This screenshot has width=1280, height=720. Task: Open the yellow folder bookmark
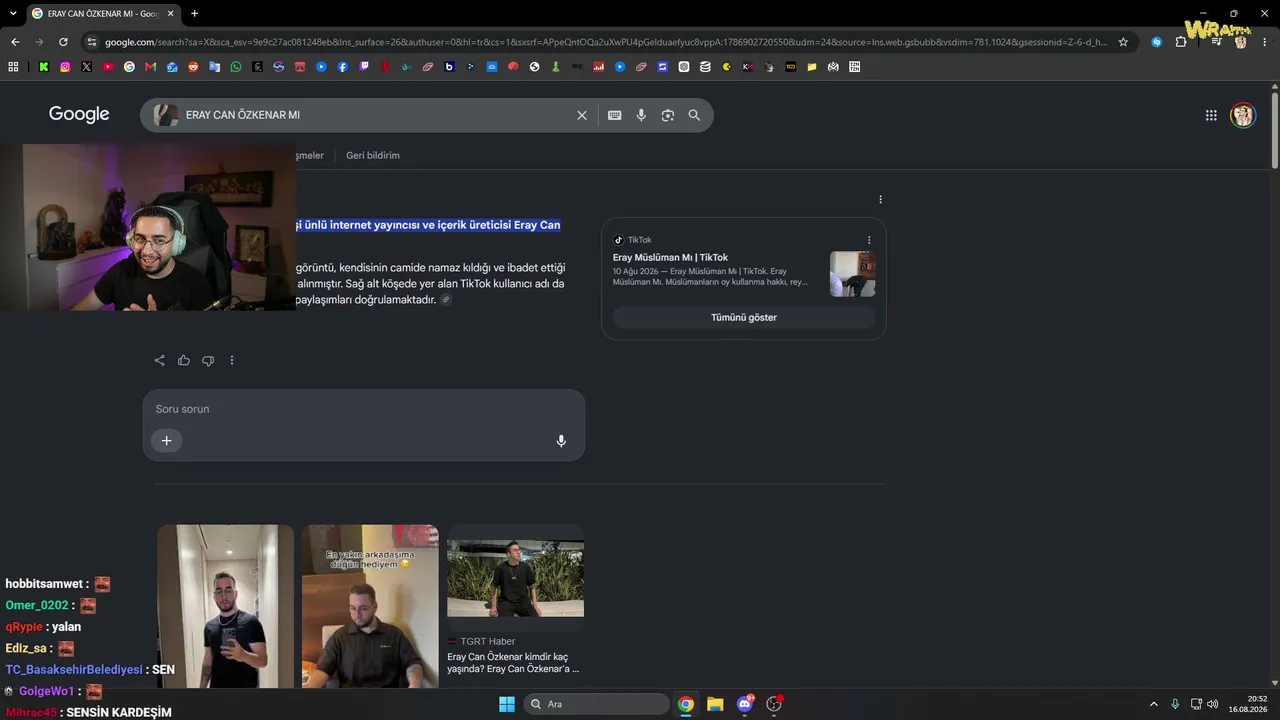[812, 67]
